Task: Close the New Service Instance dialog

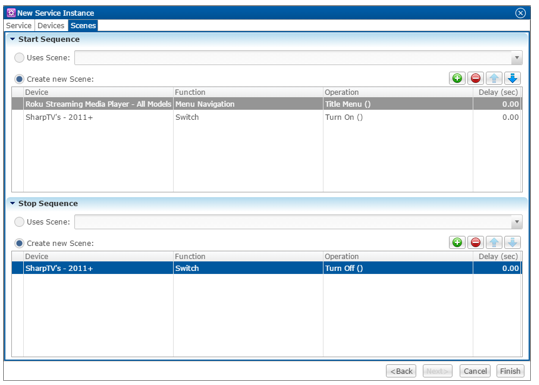Action: tap(520, 13)
